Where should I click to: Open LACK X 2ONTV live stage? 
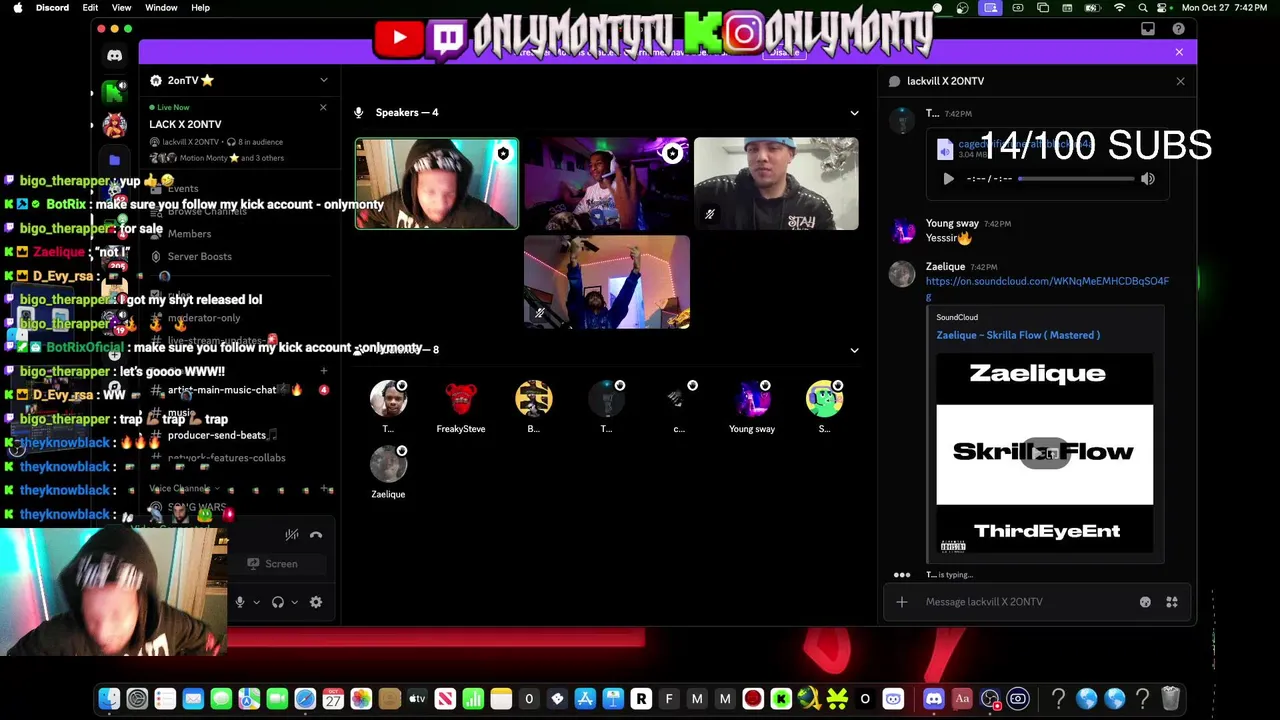point(185,124)
